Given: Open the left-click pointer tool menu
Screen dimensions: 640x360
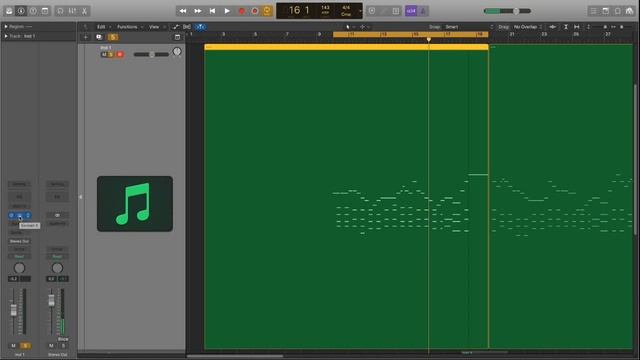Looking at the screenshot, I should 349,27.
